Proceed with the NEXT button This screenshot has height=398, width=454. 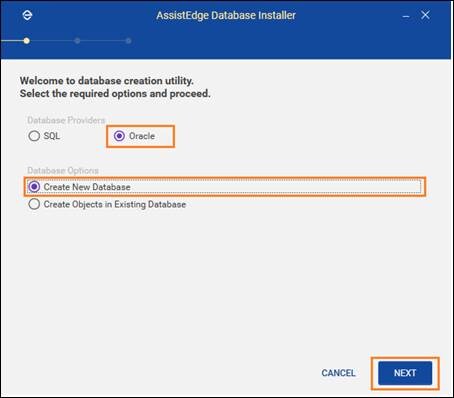[405, 373]
